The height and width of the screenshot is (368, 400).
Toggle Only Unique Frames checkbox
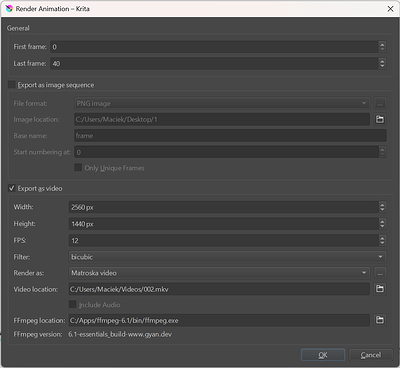78,167
